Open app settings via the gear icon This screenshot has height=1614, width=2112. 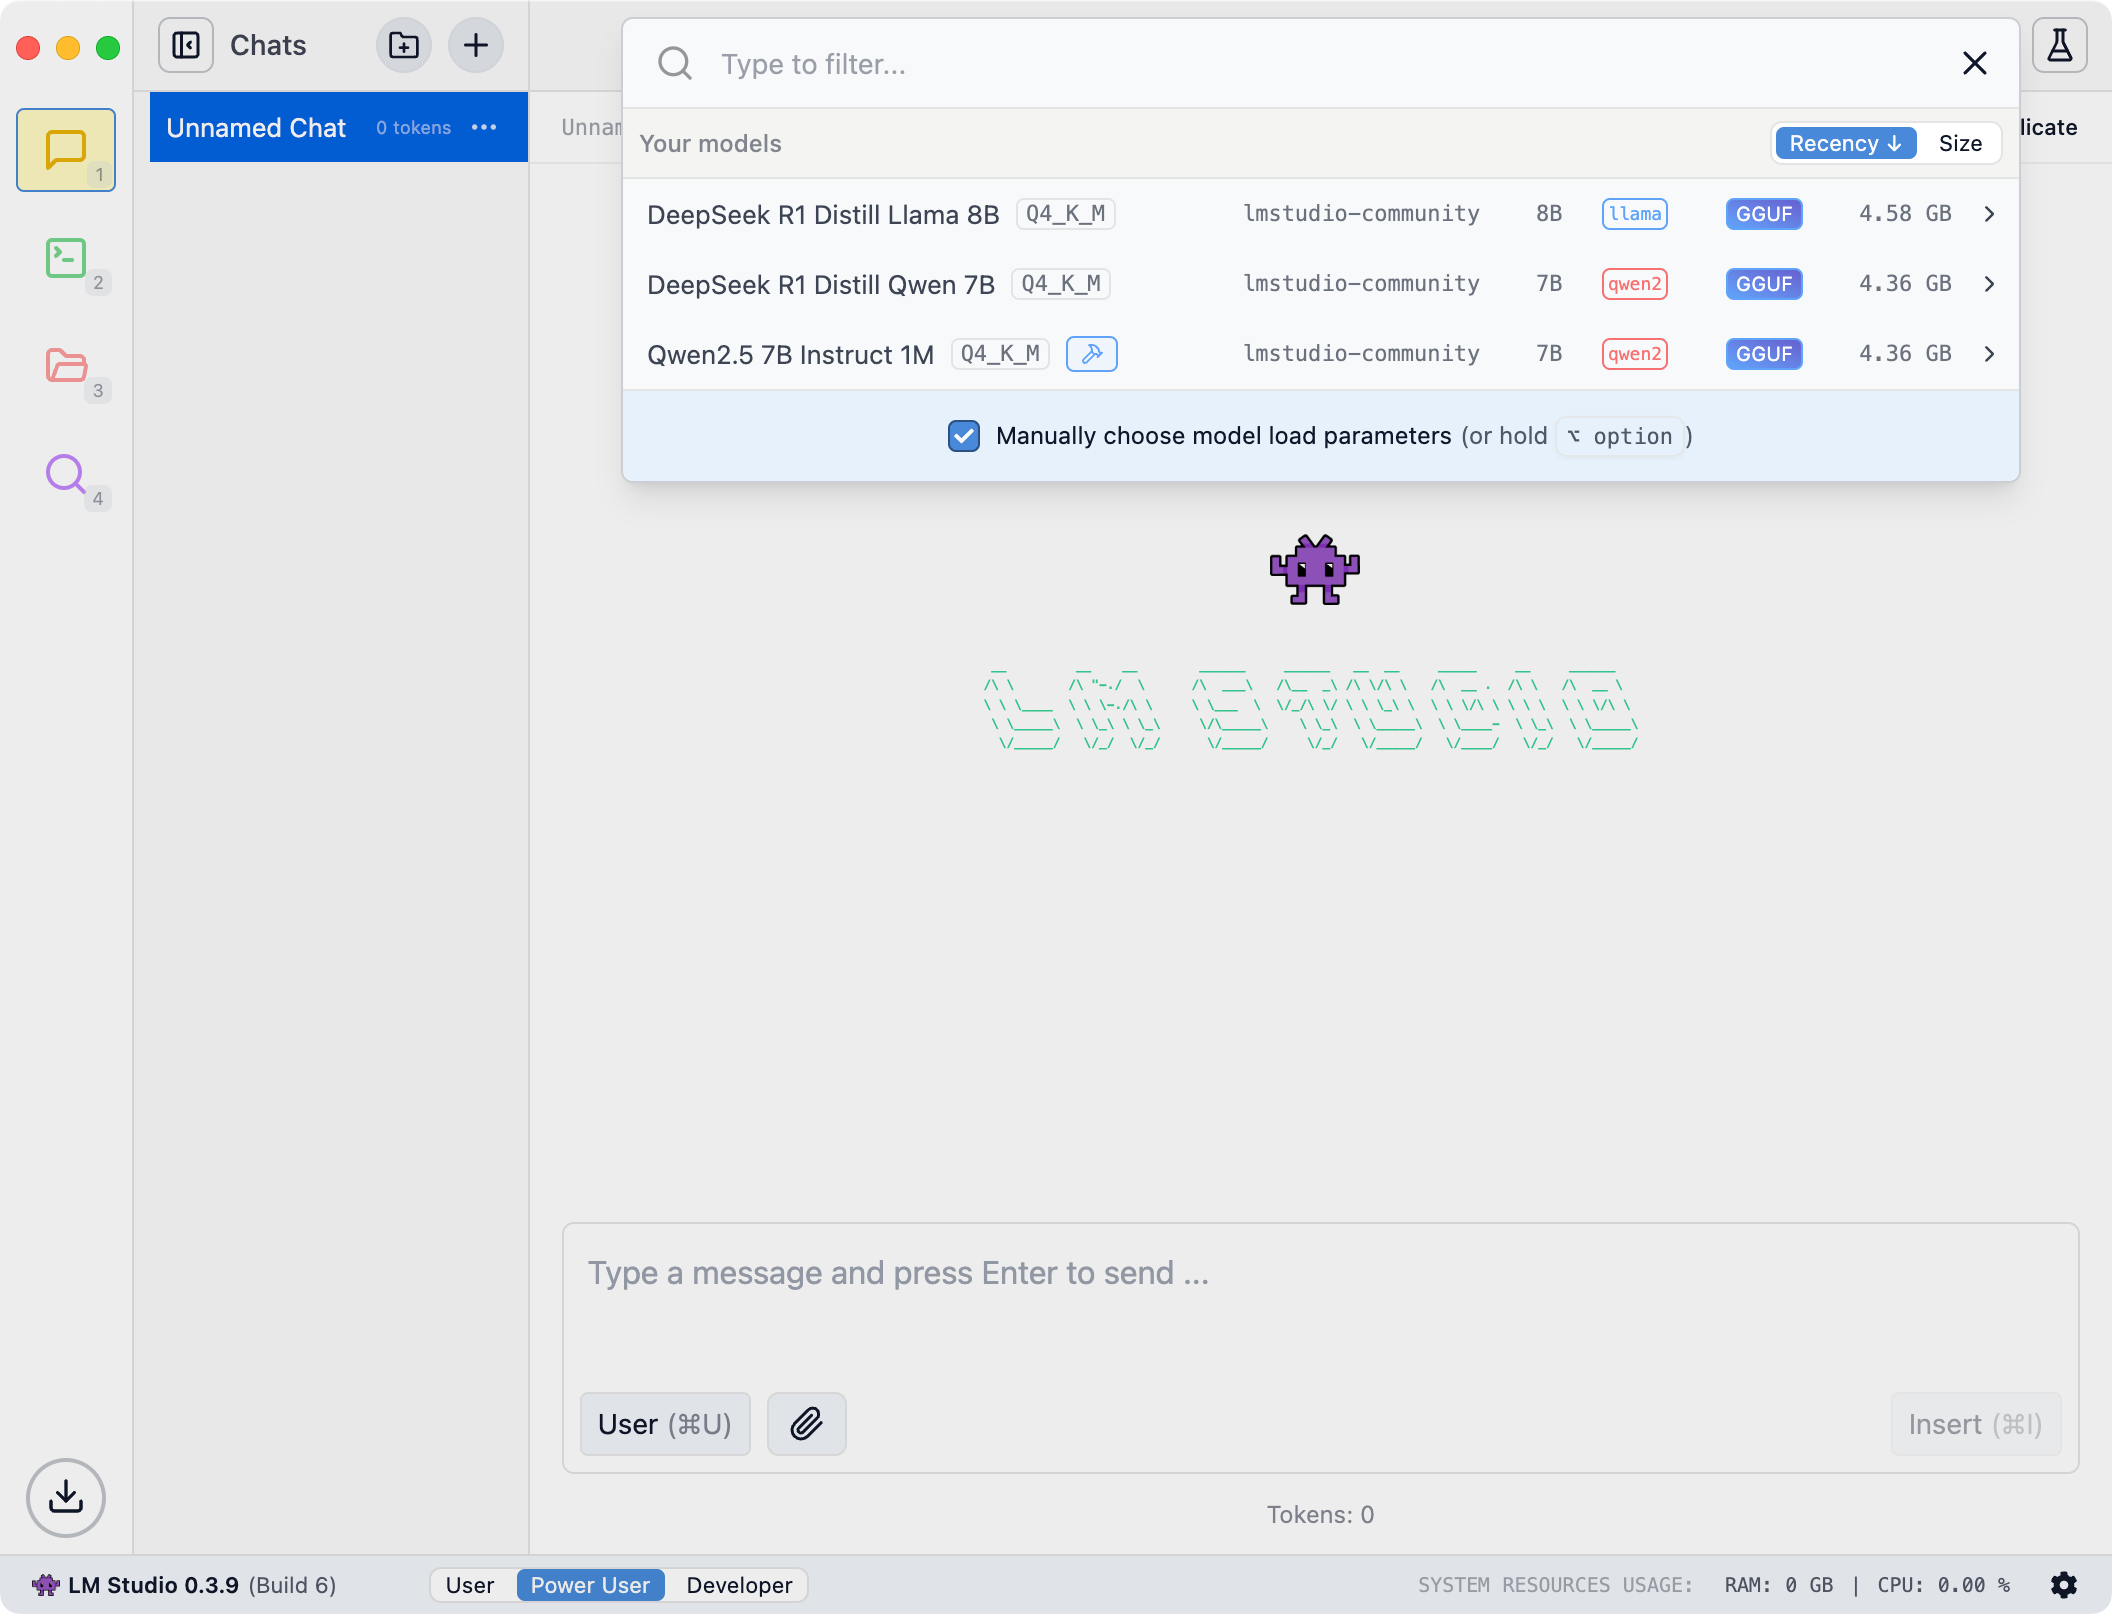point(2066,1585)
